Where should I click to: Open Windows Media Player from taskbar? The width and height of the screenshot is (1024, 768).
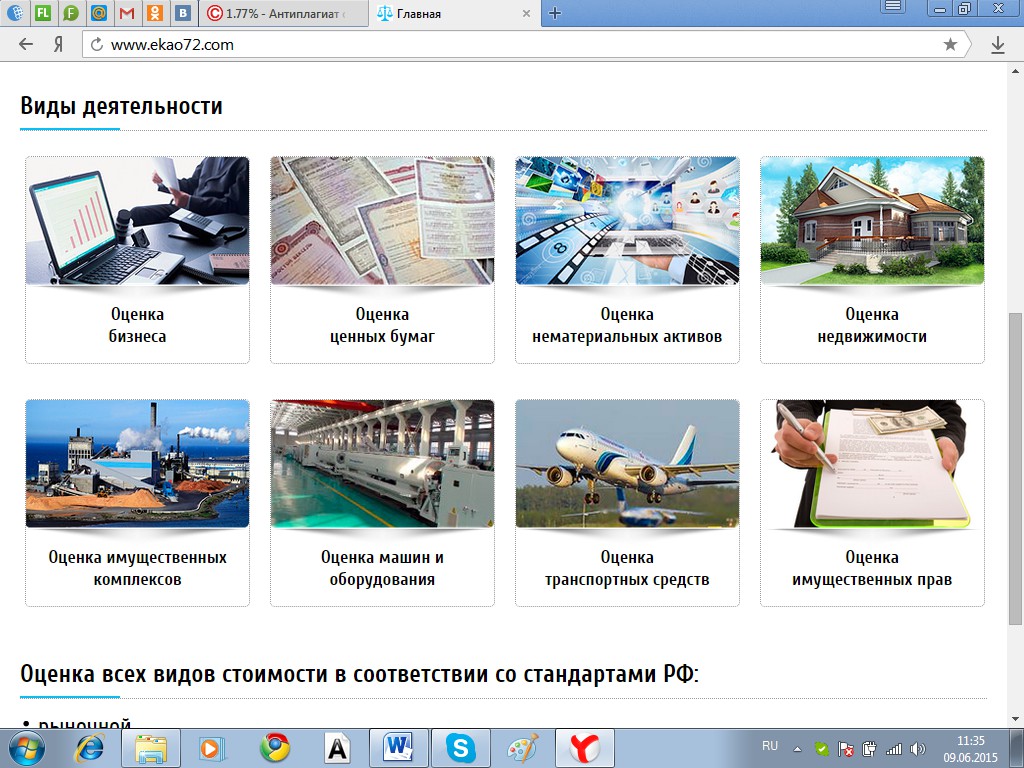[x=212, y=748]
